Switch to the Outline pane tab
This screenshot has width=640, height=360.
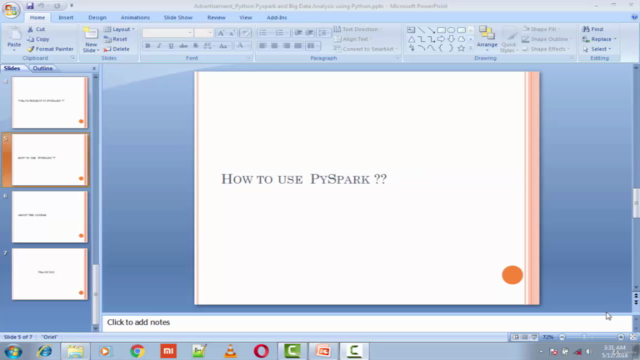42,68
